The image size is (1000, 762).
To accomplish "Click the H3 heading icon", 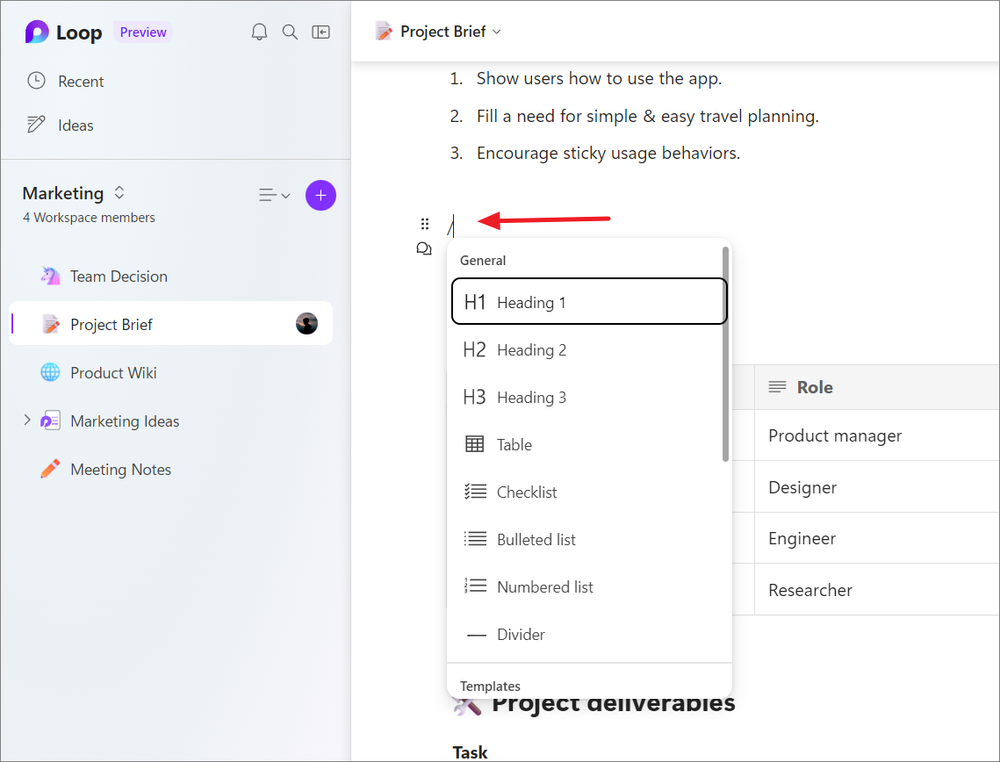I will pos(475,397).
